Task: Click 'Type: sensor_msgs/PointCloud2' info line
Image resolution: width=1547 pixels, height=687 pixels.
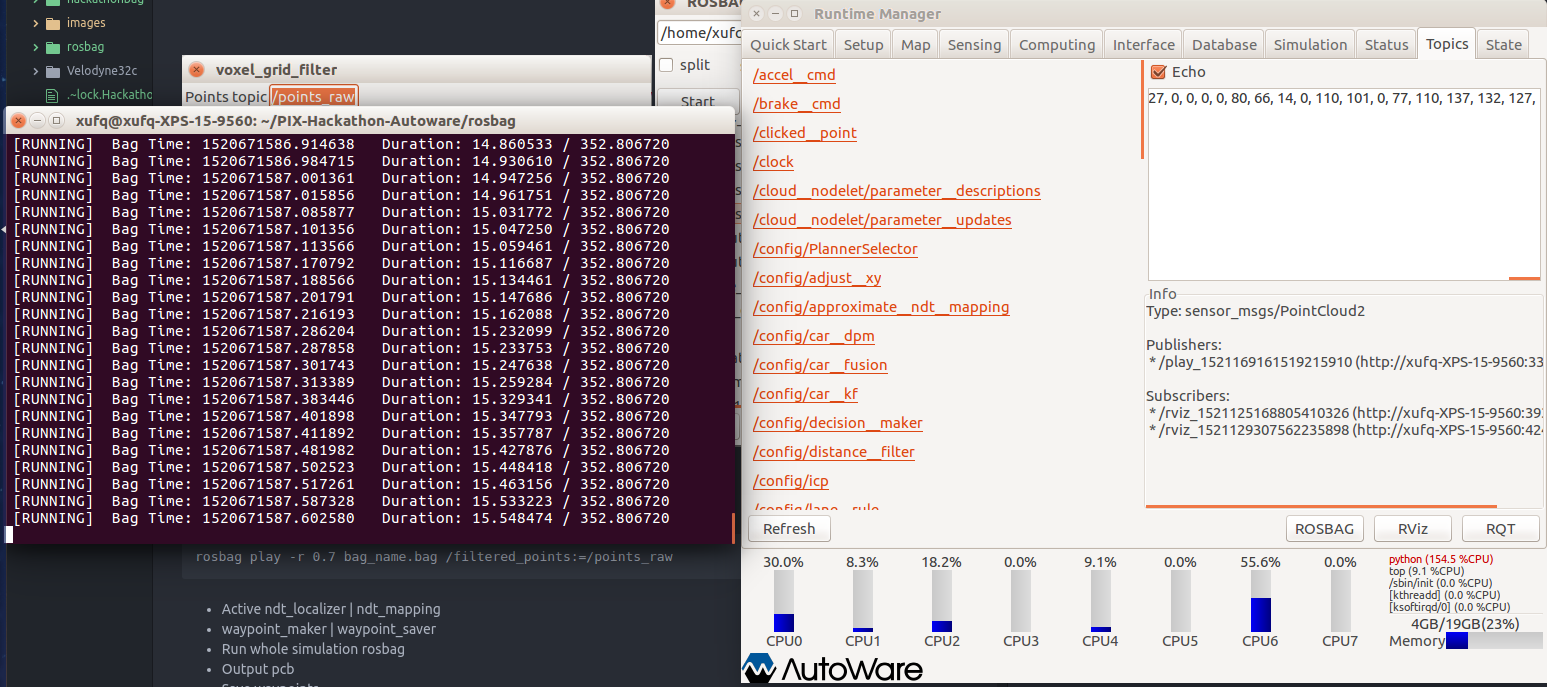Action: (x=1255, y=311)
